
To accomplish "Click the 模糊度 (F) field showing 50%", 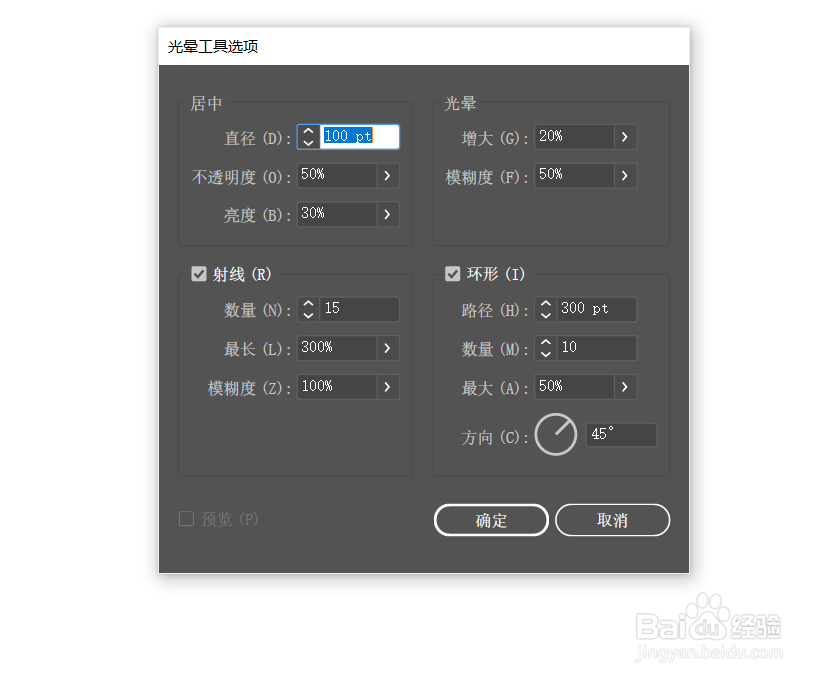I will tap(574, 176).
